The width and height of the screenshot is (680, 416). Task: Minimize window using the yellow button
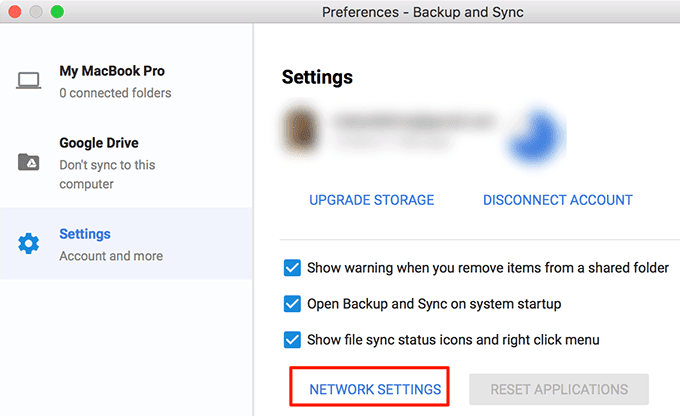35,12
